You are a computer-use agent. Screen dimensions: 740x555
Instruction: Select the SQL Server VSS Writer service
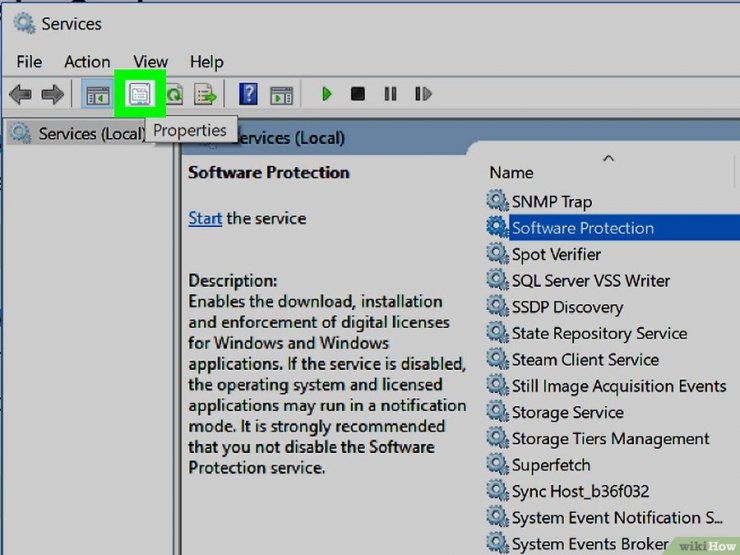point(591,281)
